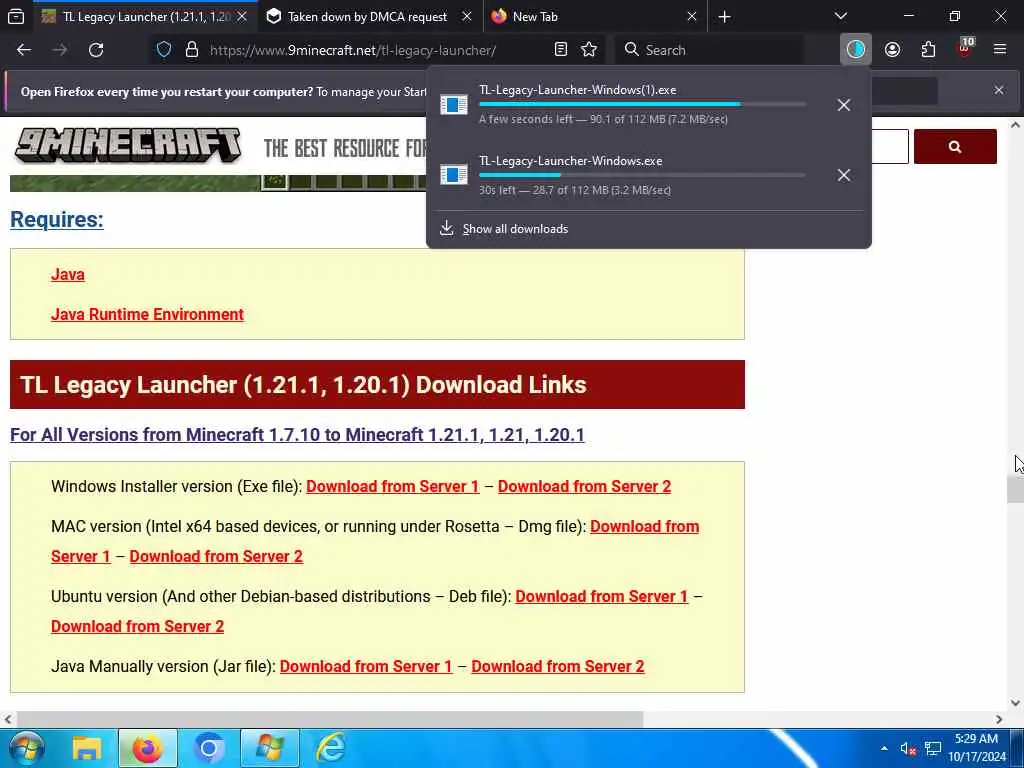1024x768 pixels.
Task: Close the TL Legacy Launcher tab
Action: (242, 17)
